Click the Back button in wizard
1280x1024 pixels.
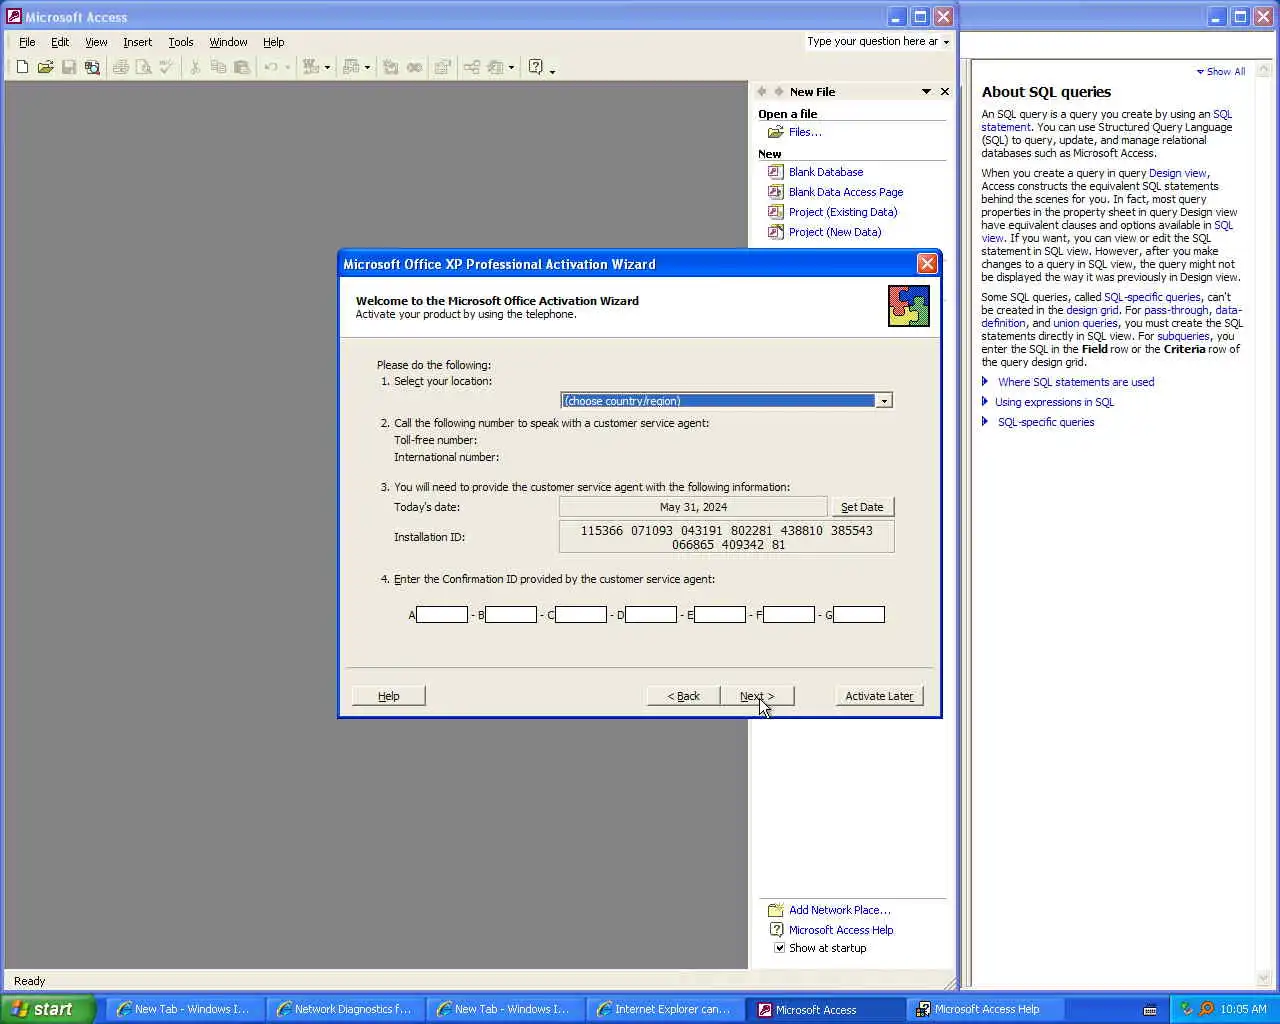point(684,696)
